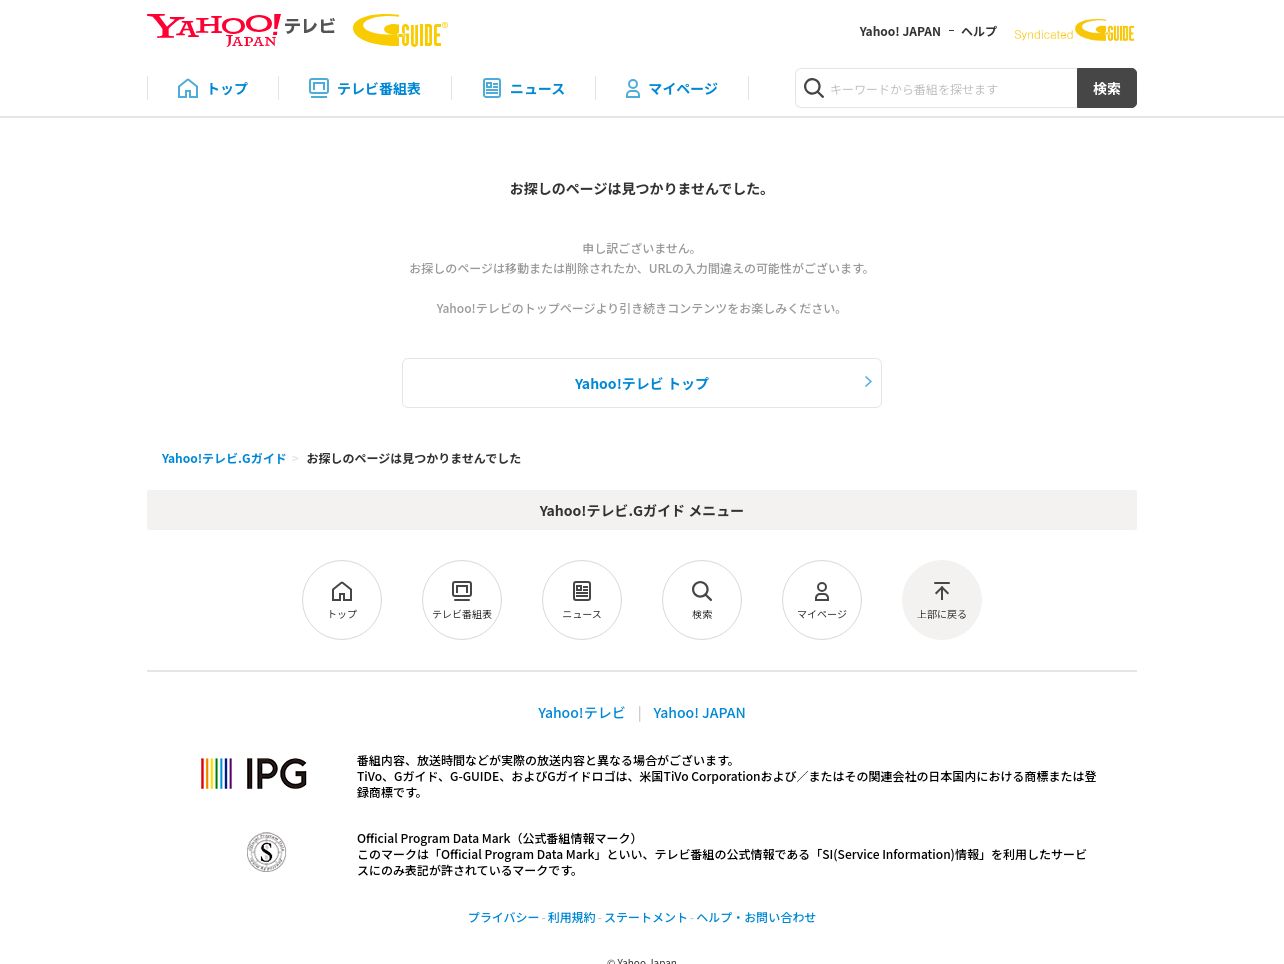Click the person icon for マイページ in the top navigation
Screen dimensions: 1284x964
point(633,89)
